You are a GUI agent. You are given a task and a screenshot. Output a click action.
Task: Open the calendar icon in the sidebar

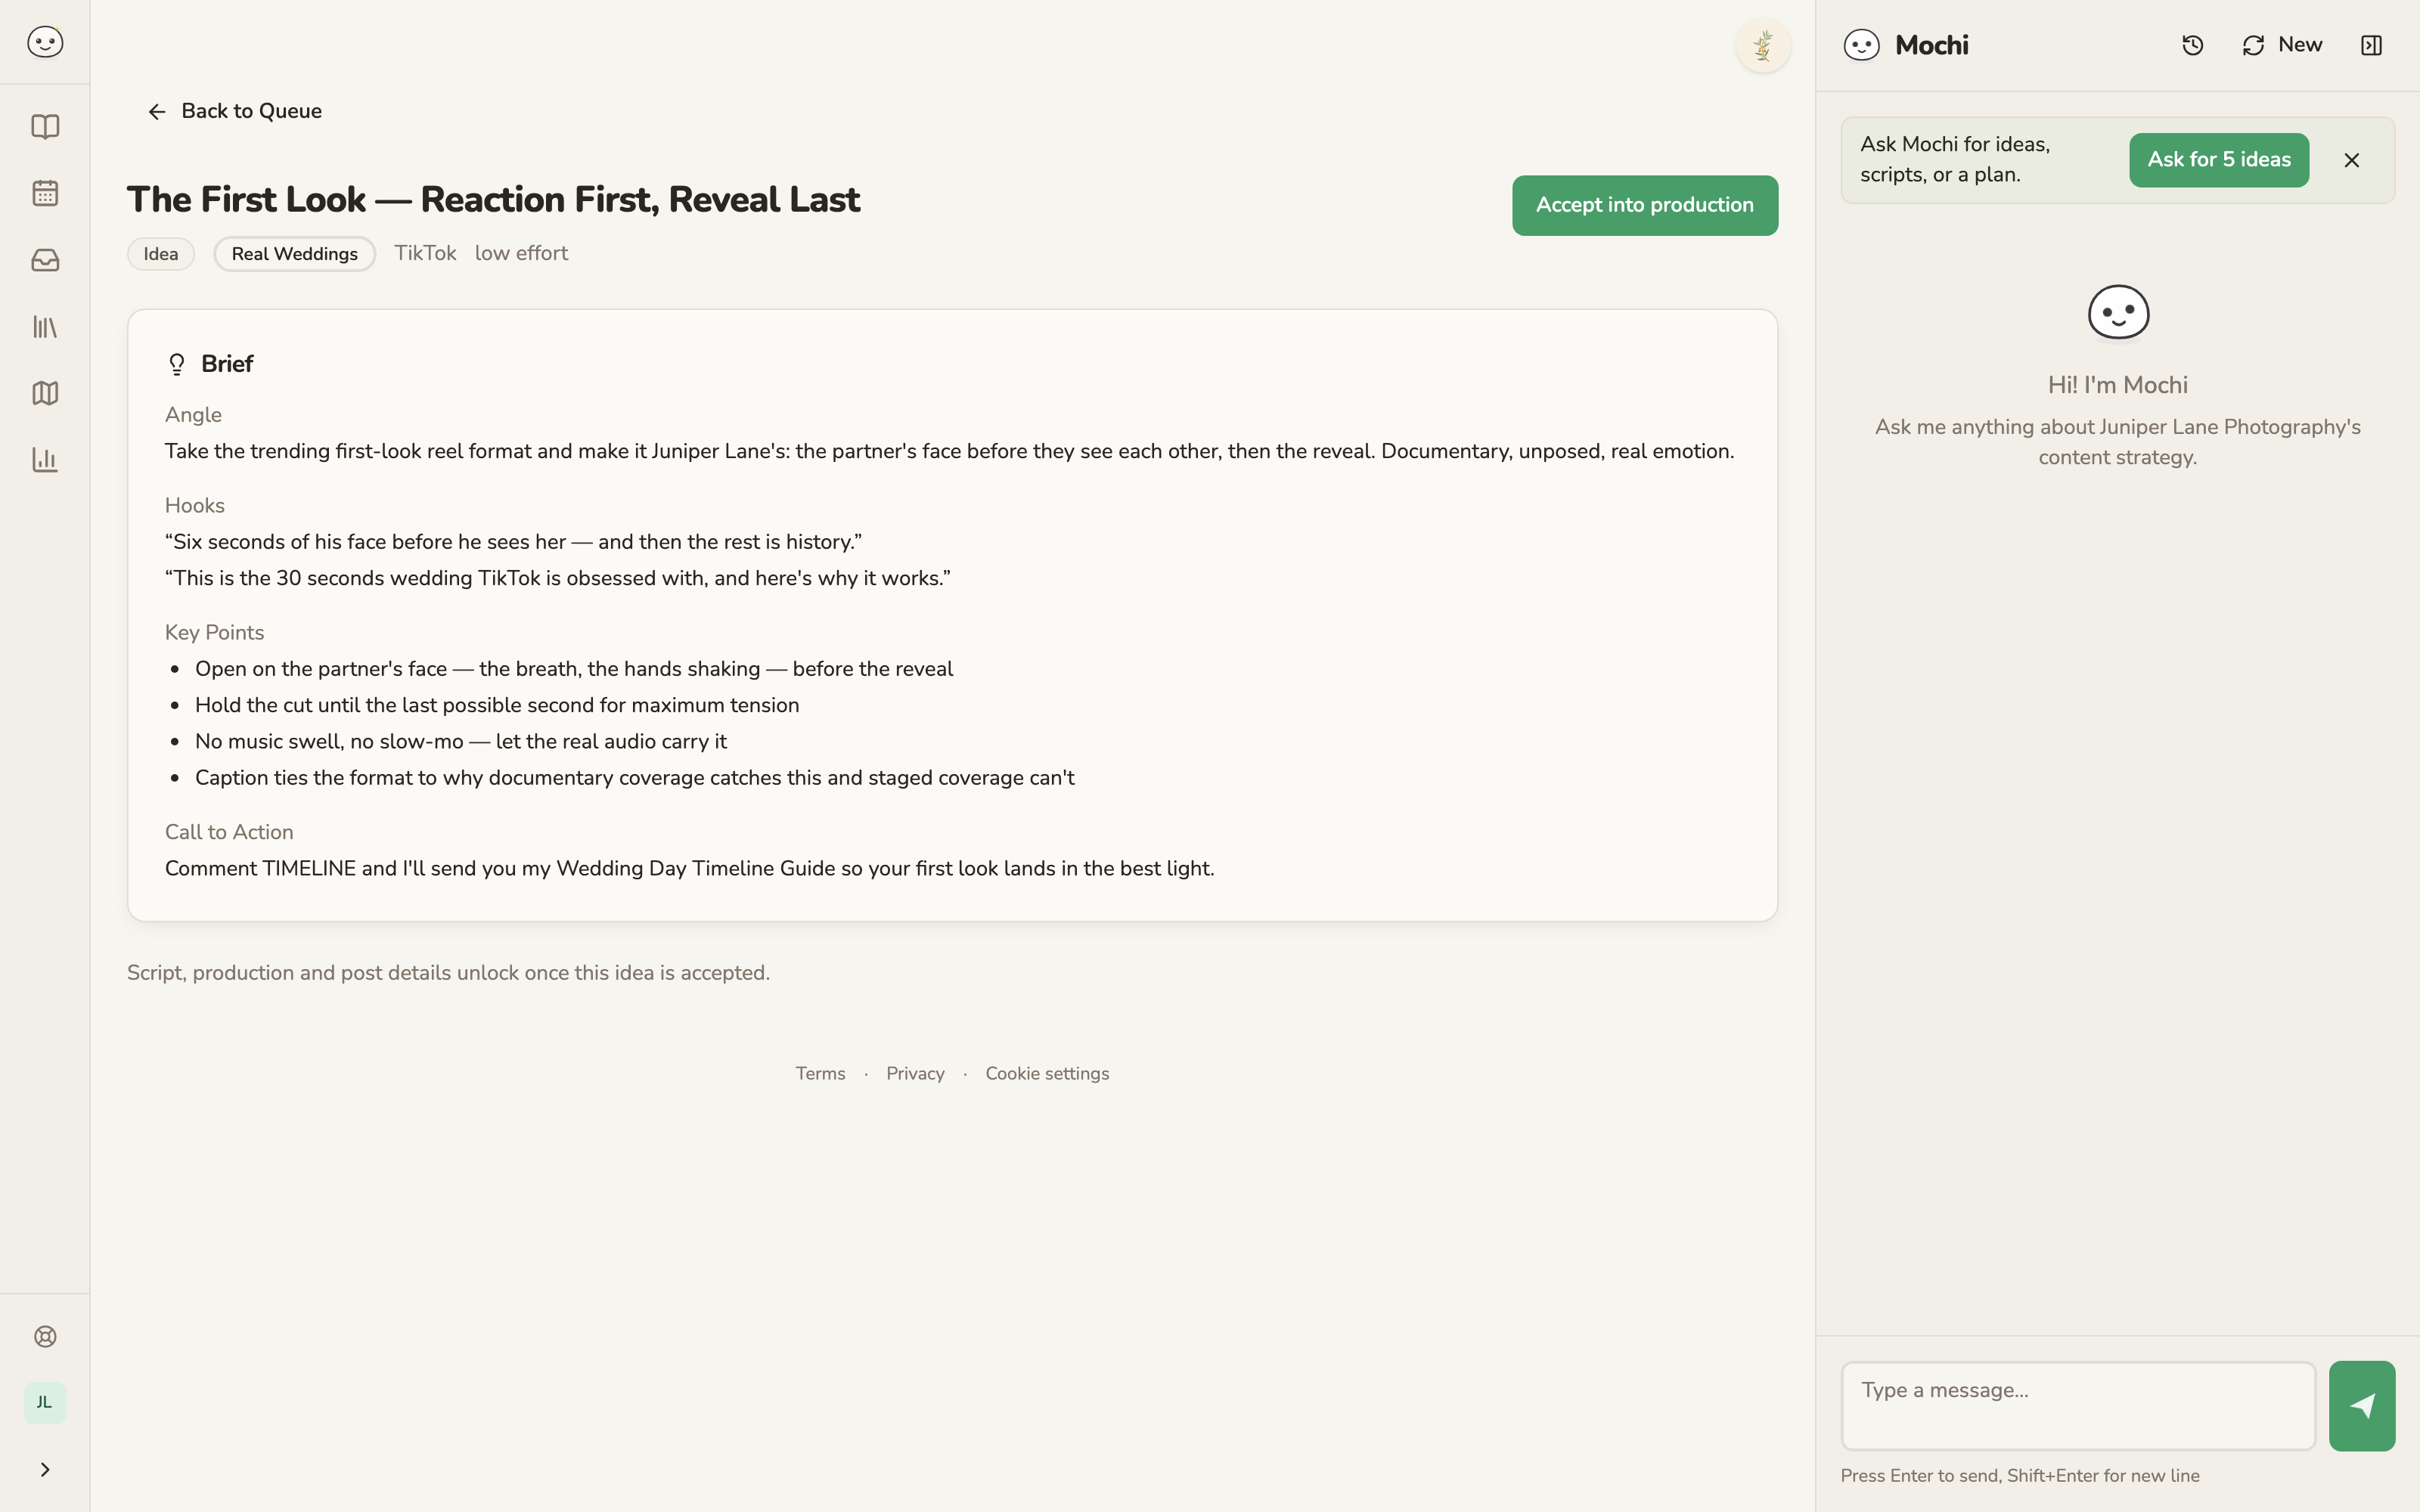[x=45, y=193]
